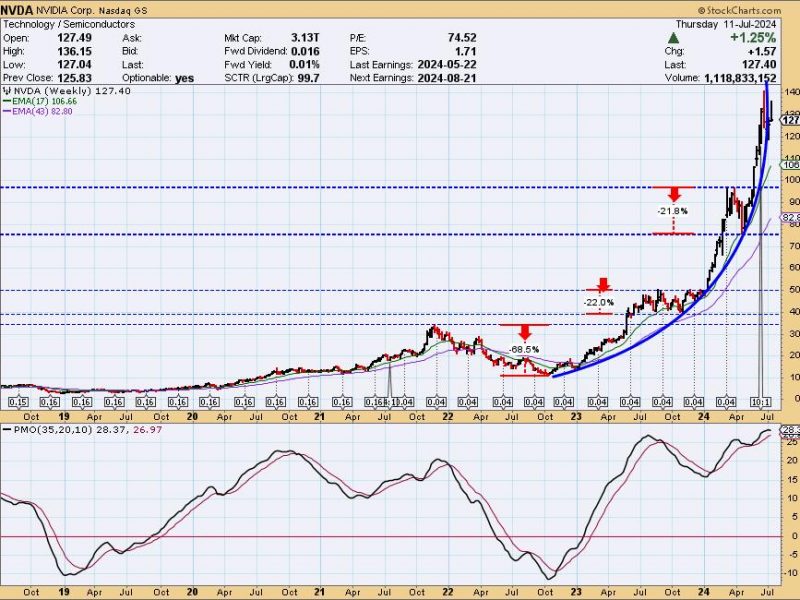Click the green up-triangle change indicator

(673, 38)
